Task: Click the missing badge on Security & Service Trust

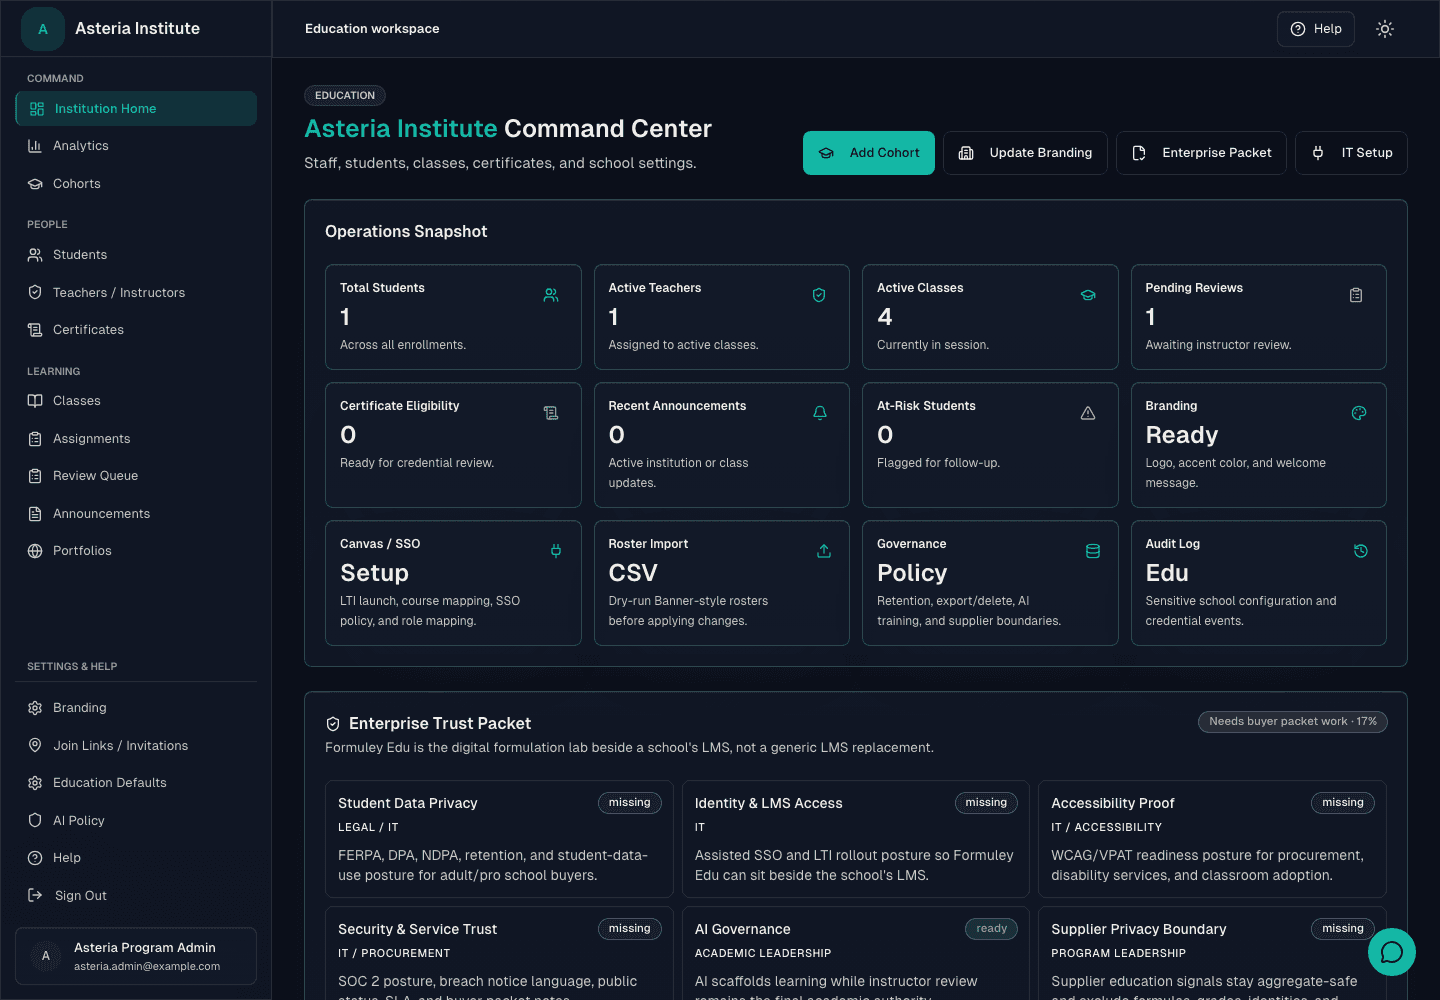Action: [630, 929]
